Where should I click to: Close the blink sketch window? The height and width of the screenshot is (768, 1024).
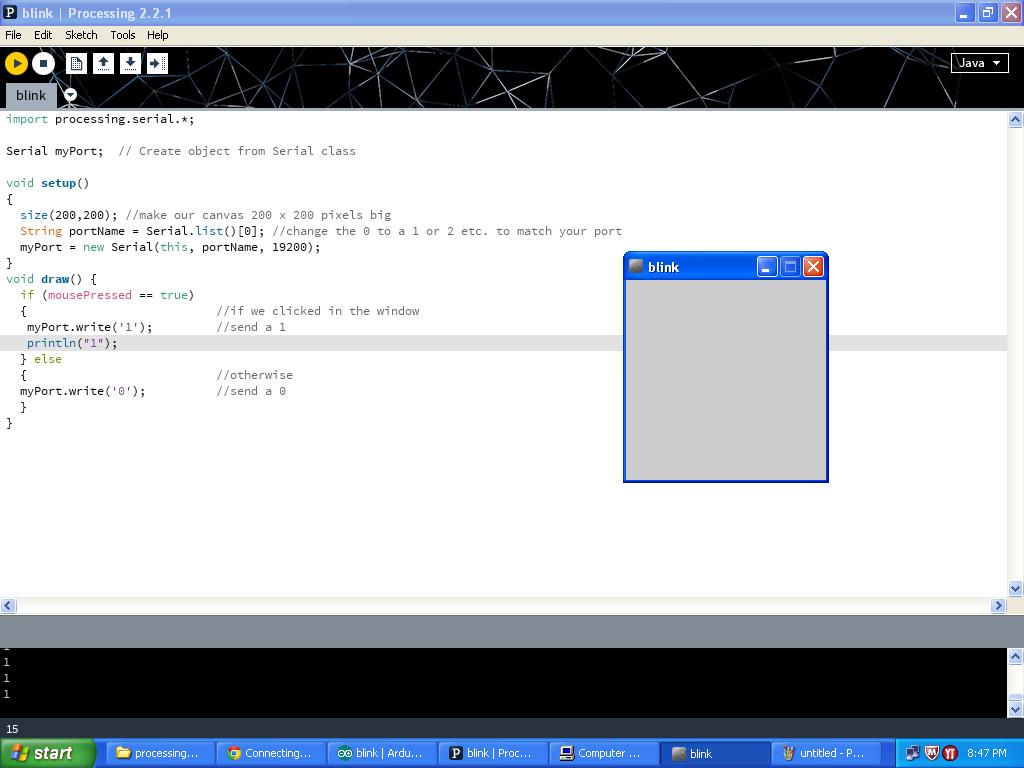pyautogui.click(x=813, y=266)
